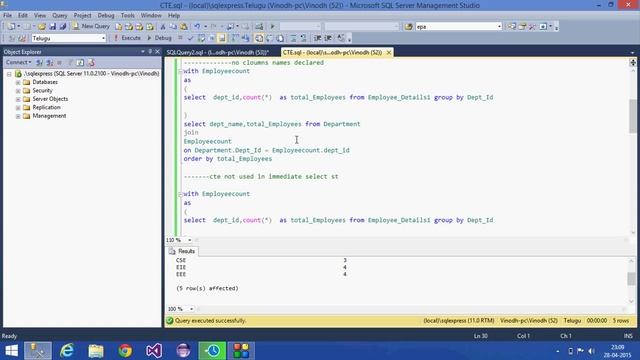This screenshot has width=640, height=360.
Task: Open the Tools menu
Action: click(x=127, y=15)
